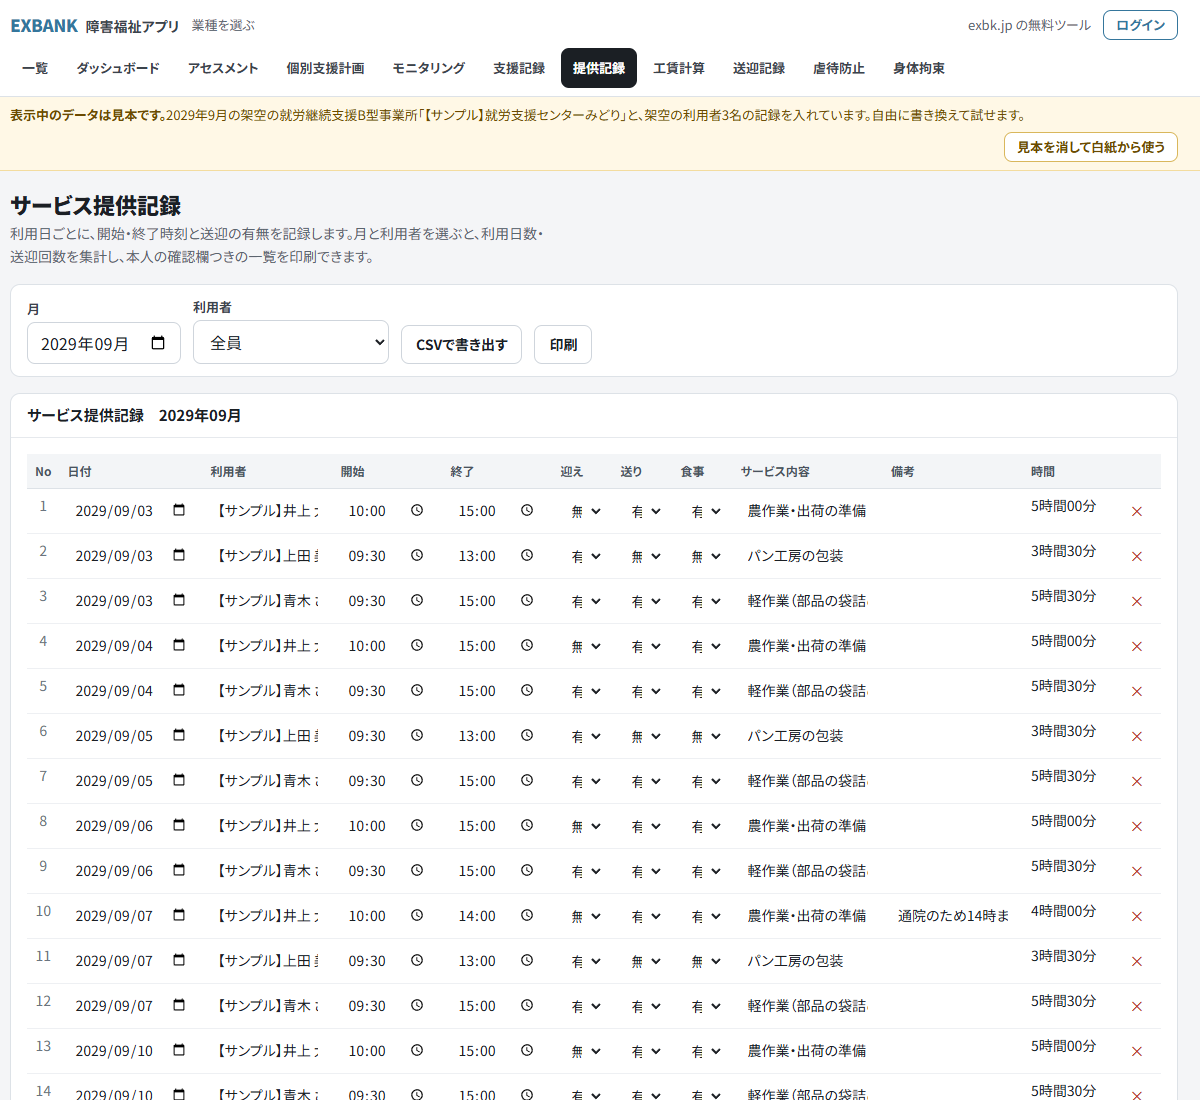Screen dimensions: 1200x1100
Task: Switch to the 送迎記録 tab
Action: click(x=759, y=68)
